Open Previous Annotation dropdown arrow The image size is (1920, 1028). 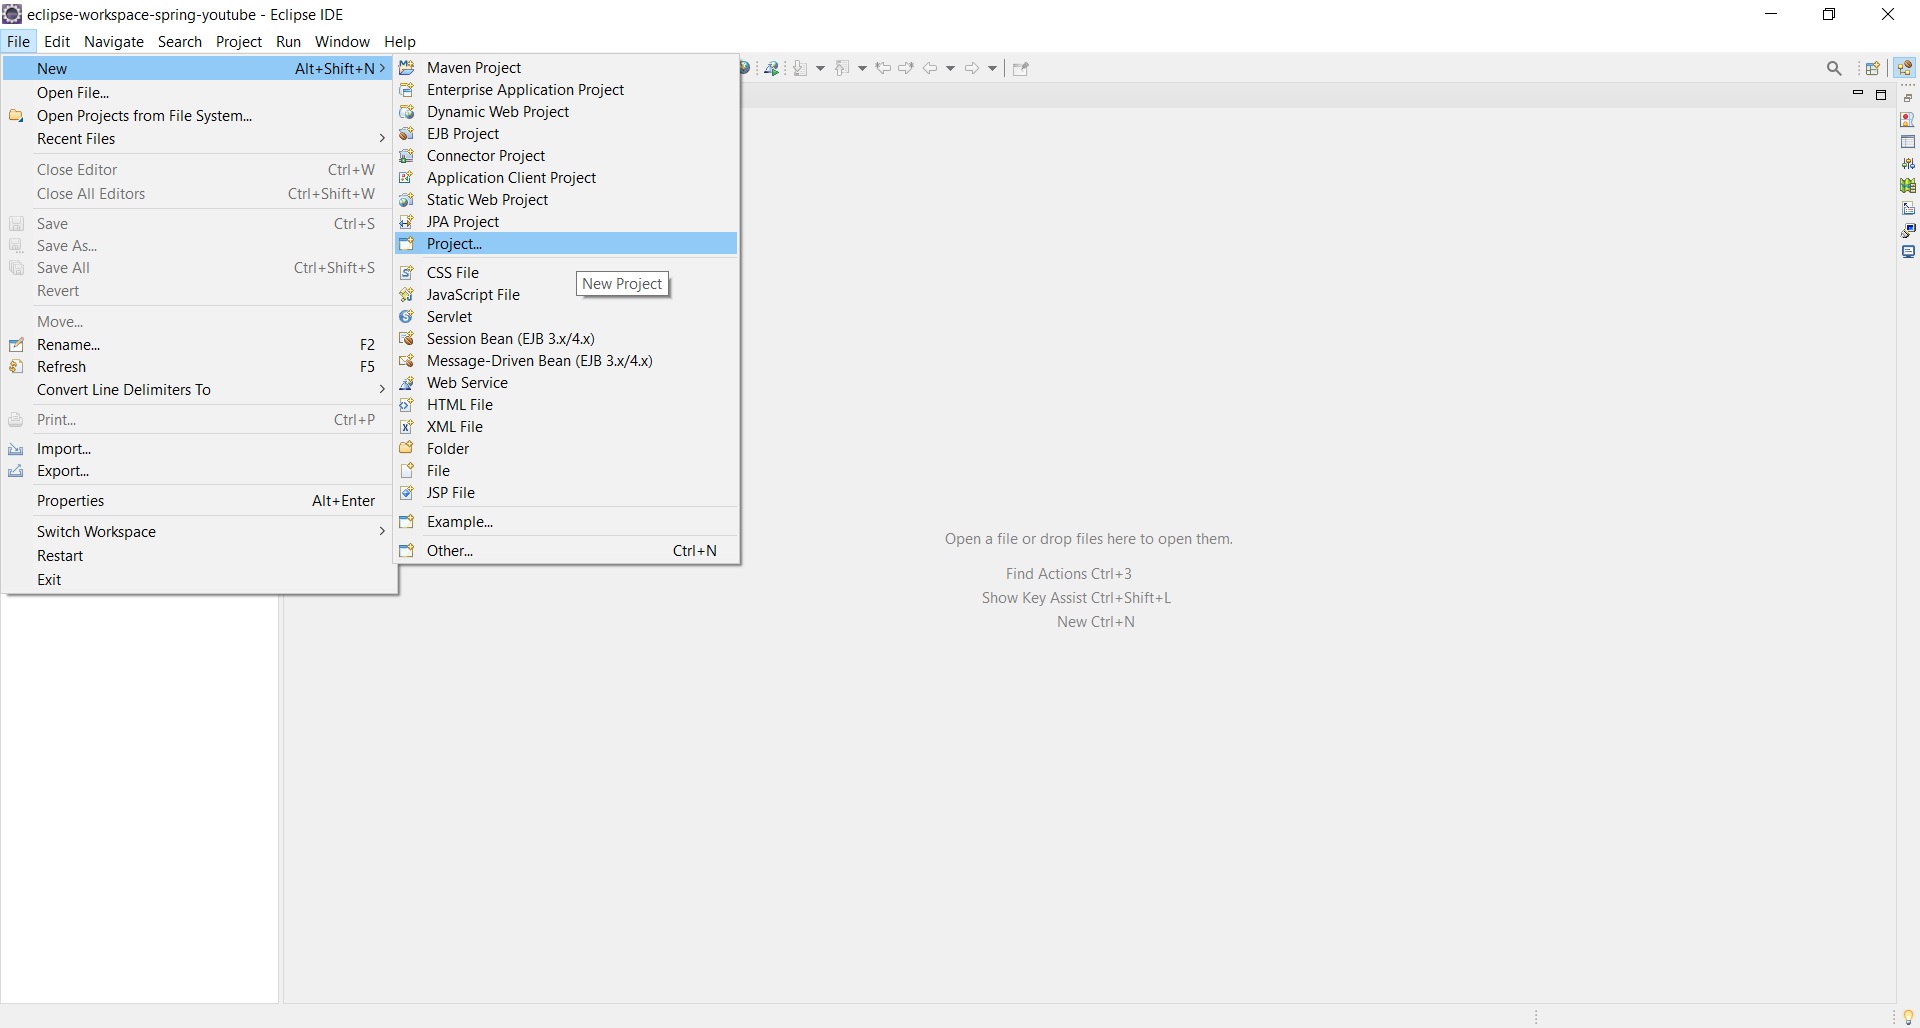[x=862, y=68]
